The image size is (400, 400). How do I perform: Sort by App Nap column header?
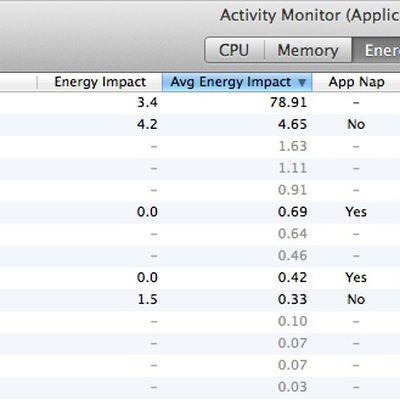click(x=356, y=82)
